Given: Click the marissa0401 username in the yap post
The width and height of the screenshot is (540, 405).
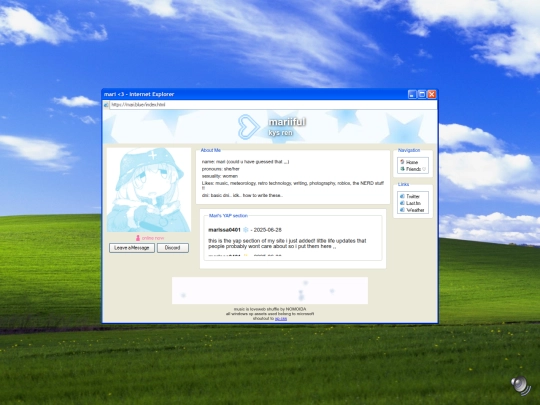Looking at the screenshot, I should click(224, 230).
